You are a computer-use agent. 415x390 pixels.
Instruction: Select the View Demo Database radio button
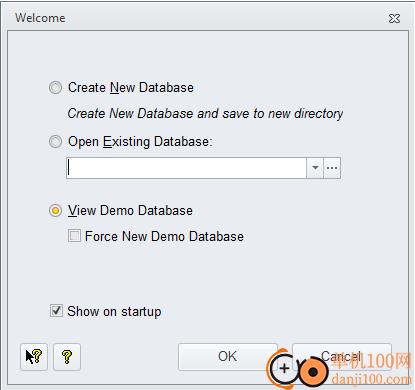pos(55,211)
